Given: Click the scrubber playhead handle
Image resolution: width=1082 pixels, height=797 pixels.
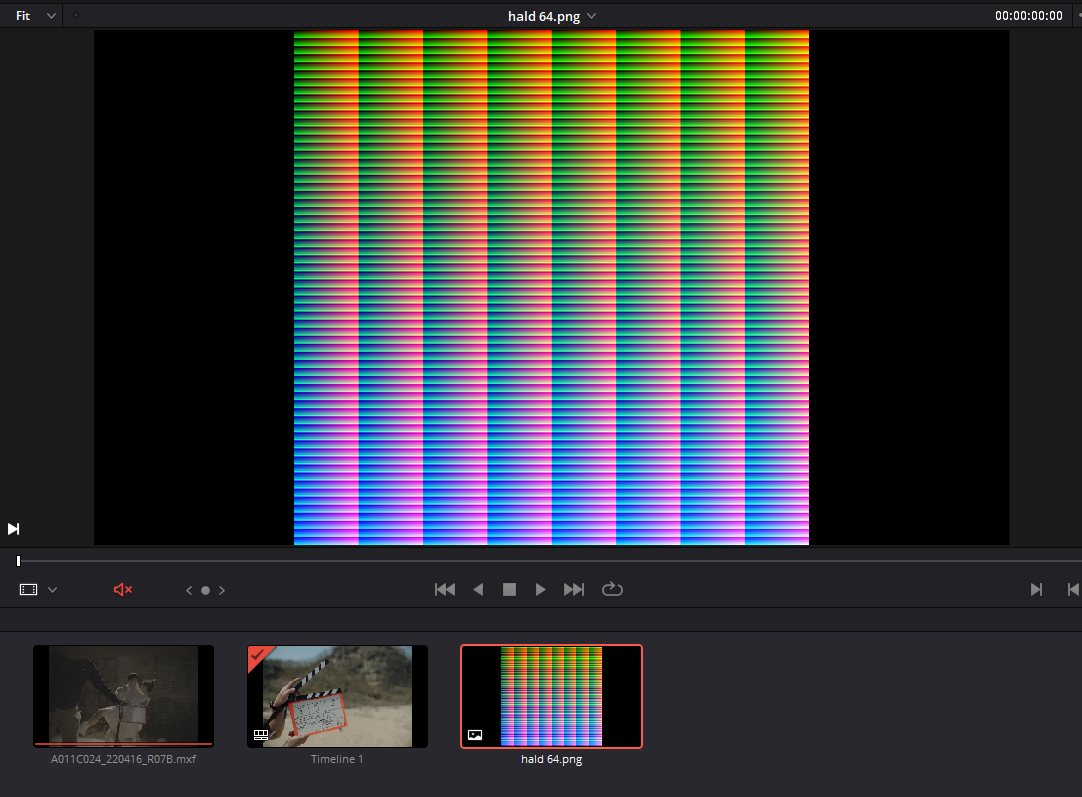Looking at the screenshot, I should coord(19,560).
